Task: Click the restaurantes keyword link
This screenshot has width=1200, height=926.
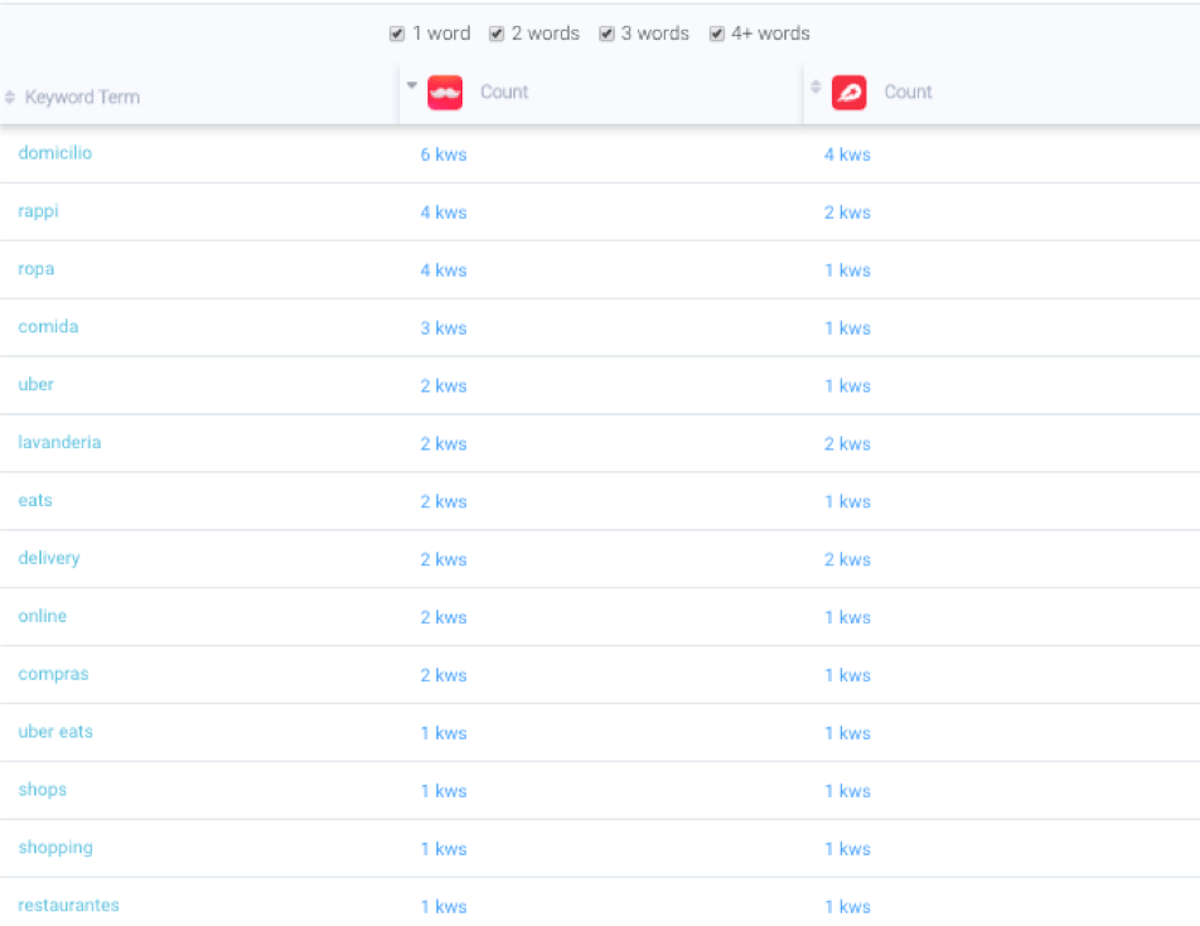Action: (68, 905)
